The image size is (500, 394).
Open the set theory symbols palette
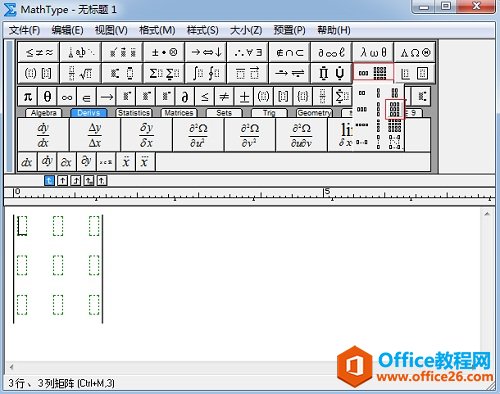coord(289,52)
